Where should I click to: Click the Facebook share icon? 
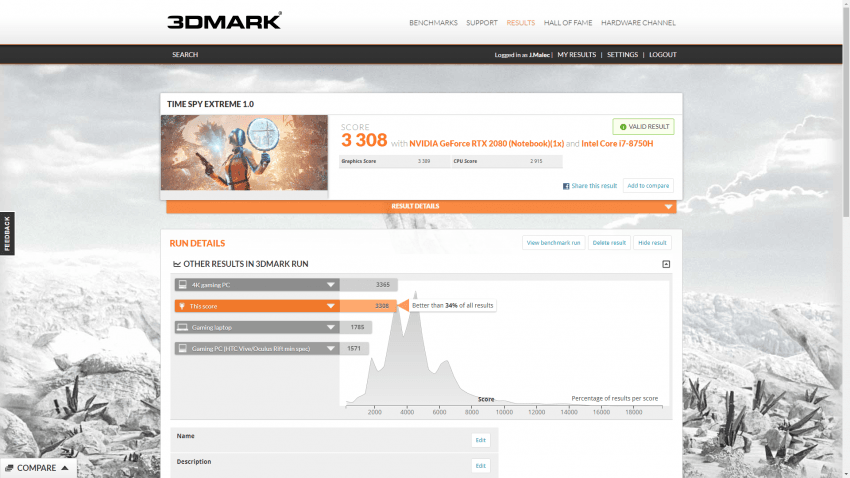tap(566, 186)
